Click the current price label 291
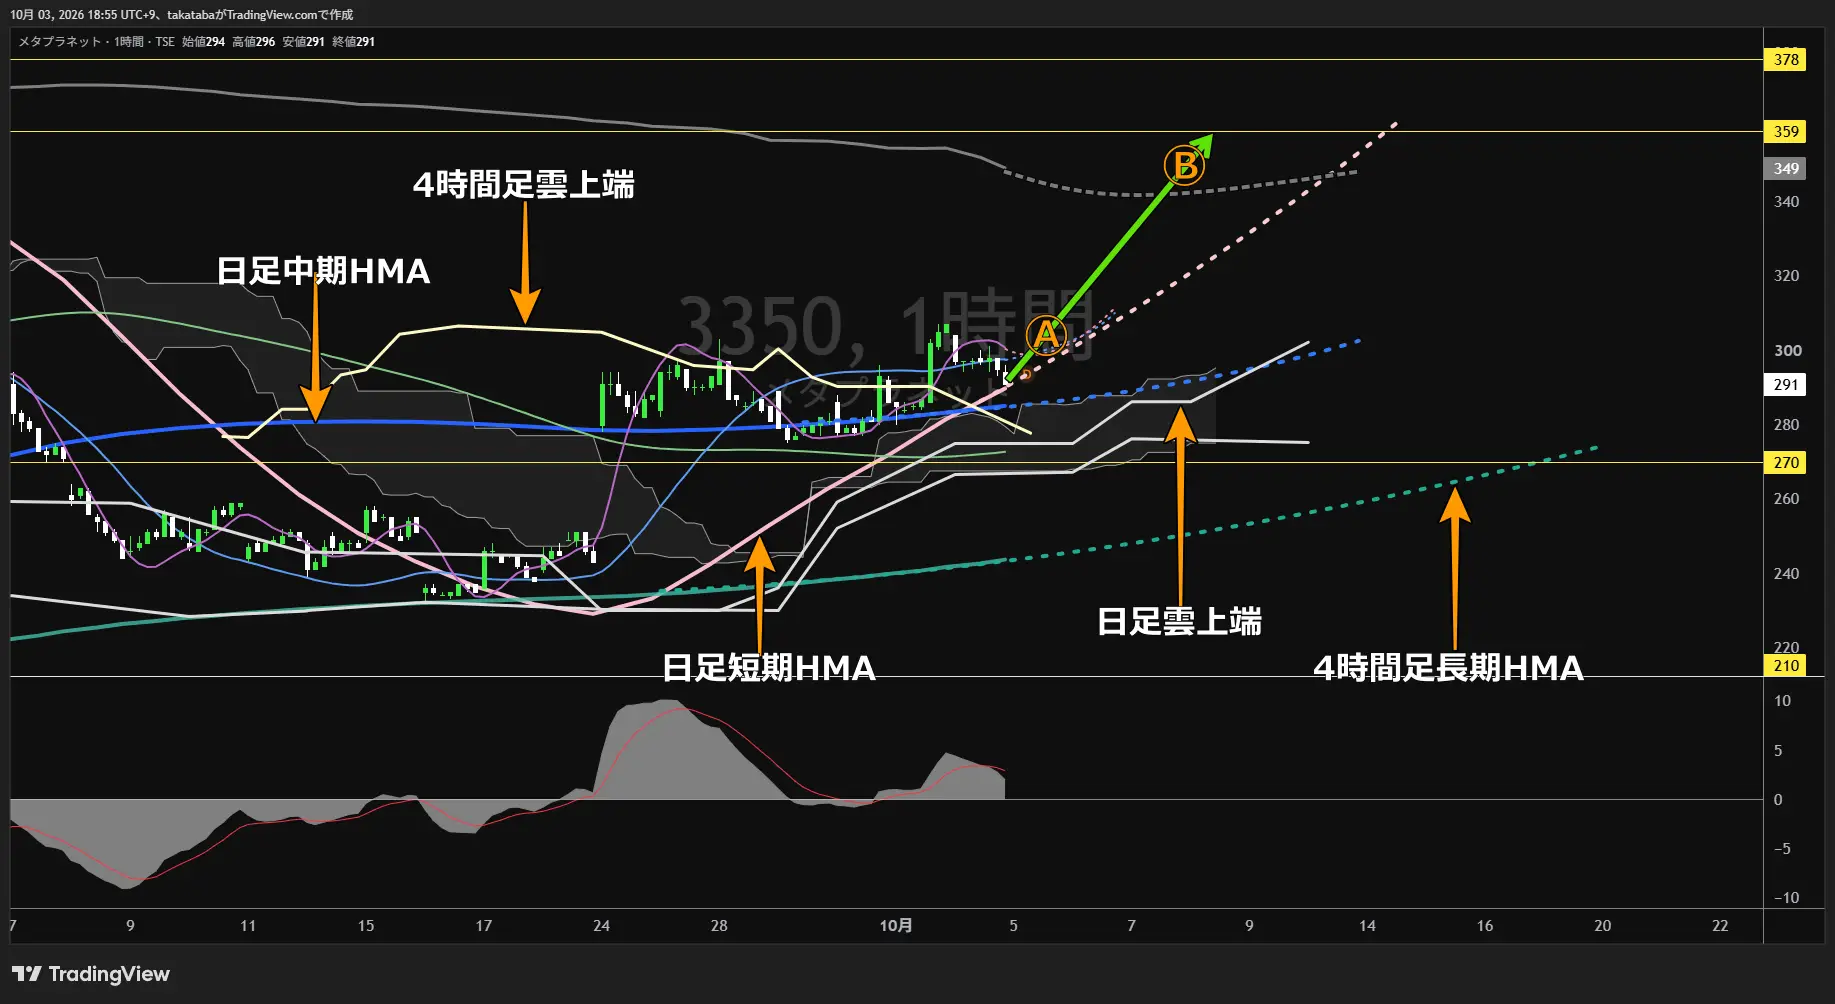The width and height of the screenshot is (1835, 1004). tap(1786, 384)
